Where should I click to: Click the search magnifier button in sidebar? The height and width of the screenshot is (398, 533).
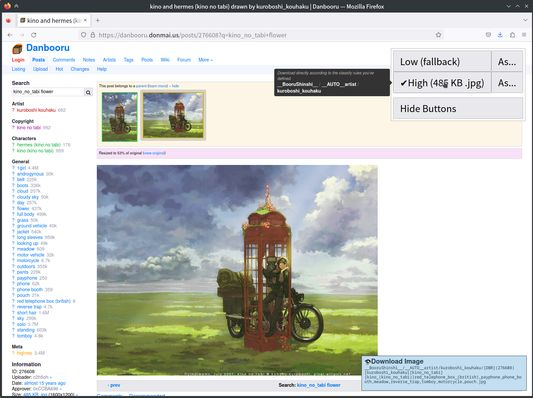[88, 92]
